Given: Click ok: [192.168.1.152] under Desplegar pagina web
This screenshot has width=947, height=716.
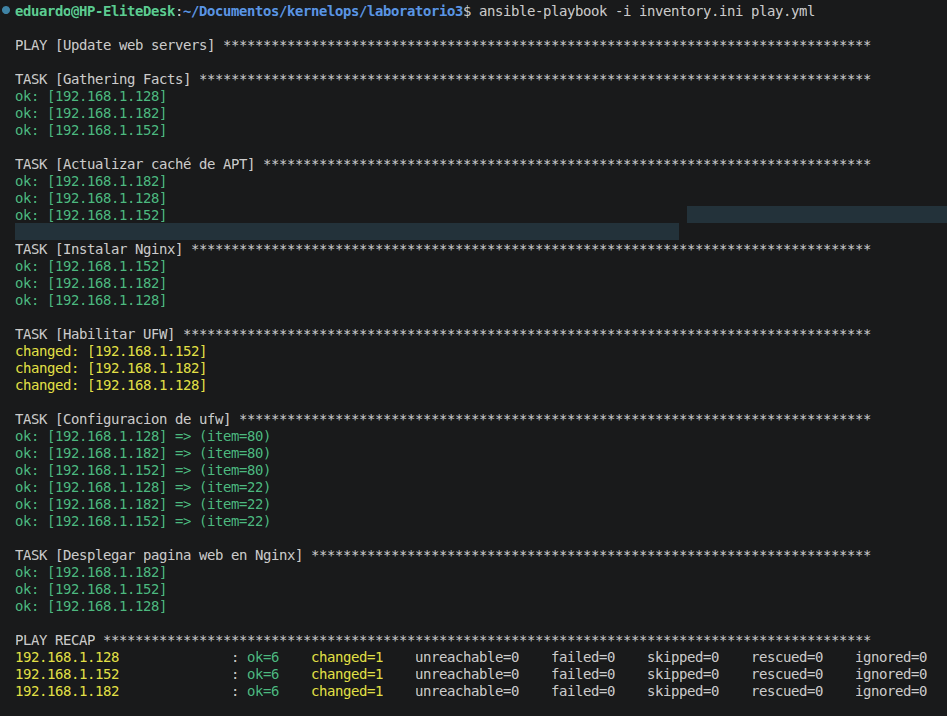Looking at the screenshot, I should [91, 589].
